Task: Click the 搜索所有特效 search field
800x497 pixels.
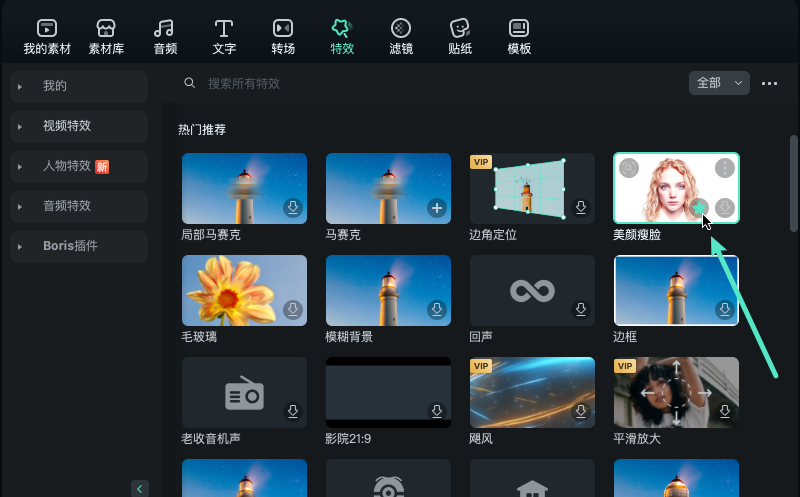Action: coord(244,83)
